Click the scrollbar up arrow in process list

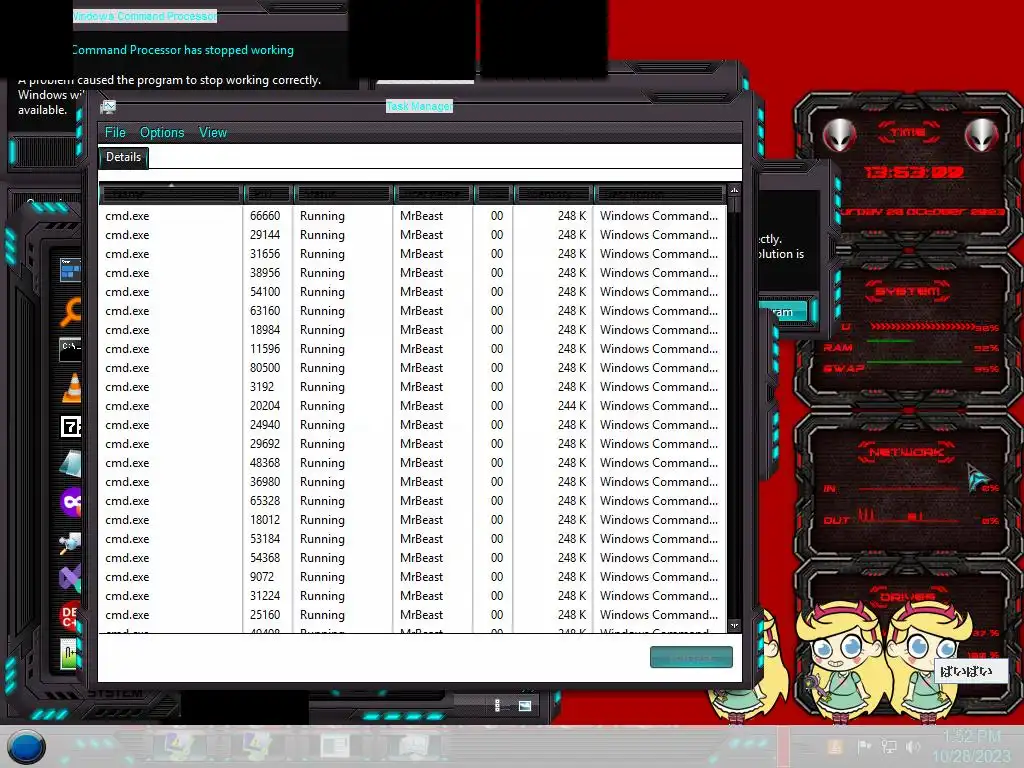734,190
